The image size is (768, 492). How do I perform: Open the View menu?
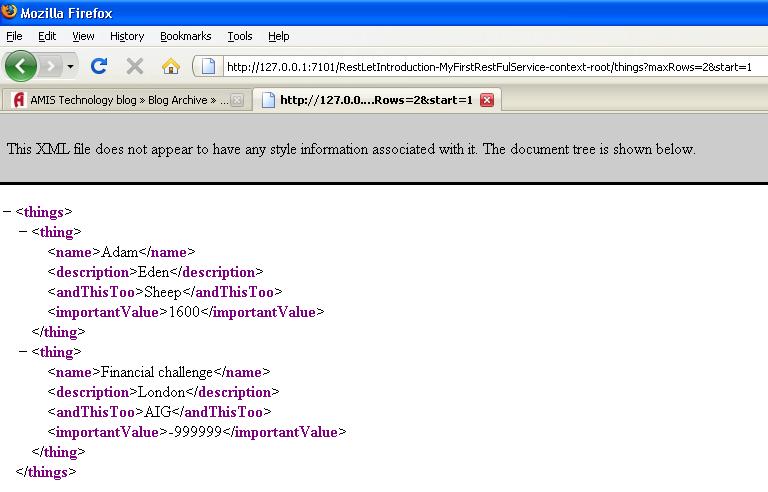tap(83, 36)
